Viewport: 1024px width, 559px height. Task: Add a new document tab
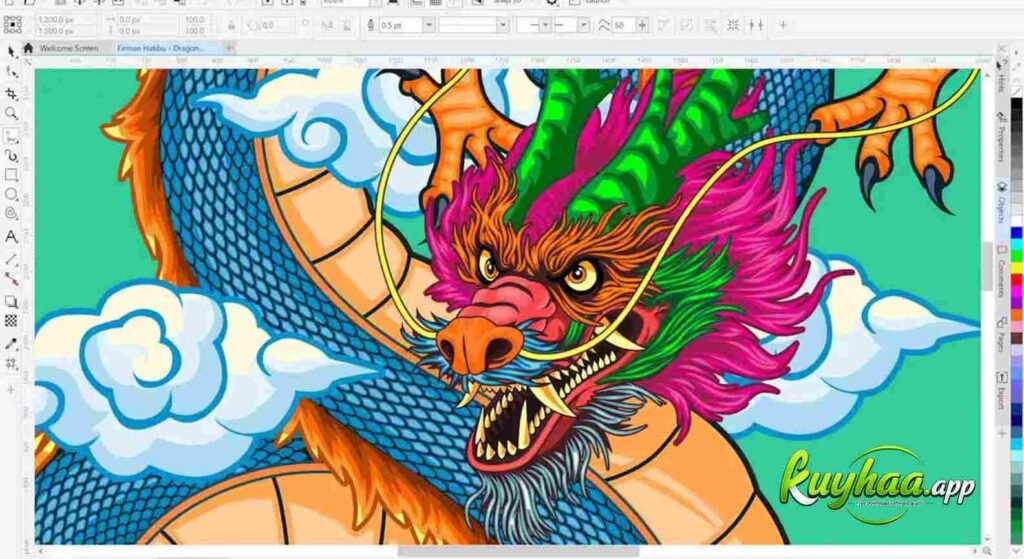point(229,48)
